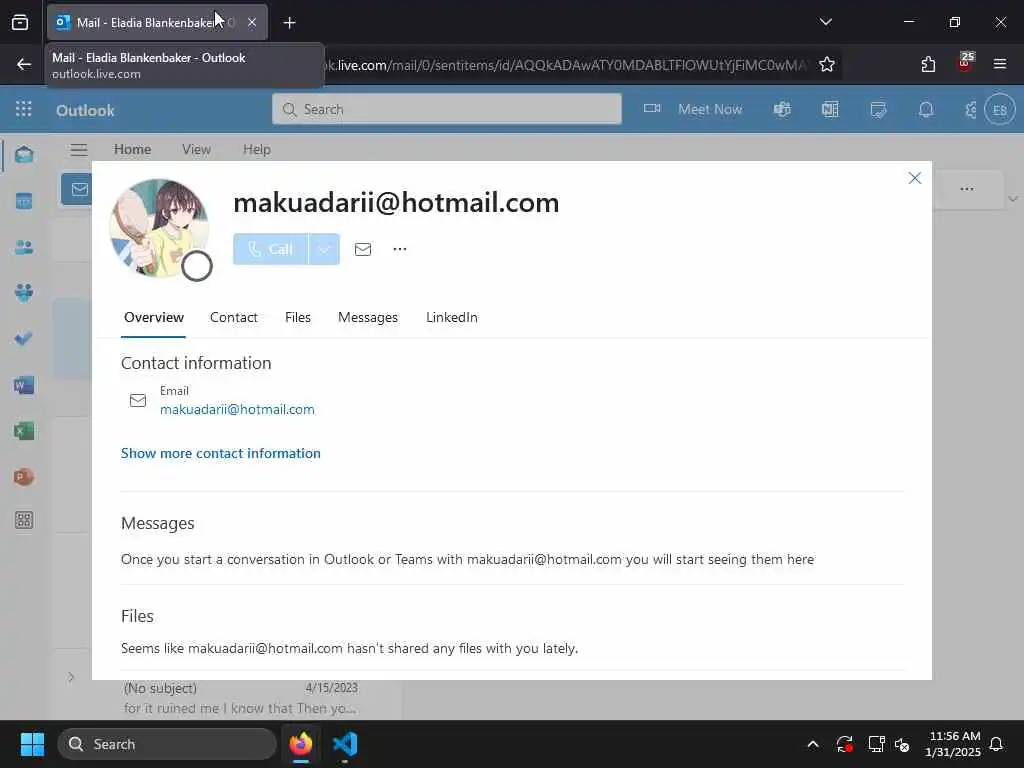This screenshot has width=1024, height=768.
Task: Close the contact profile card
Action: 915,178
